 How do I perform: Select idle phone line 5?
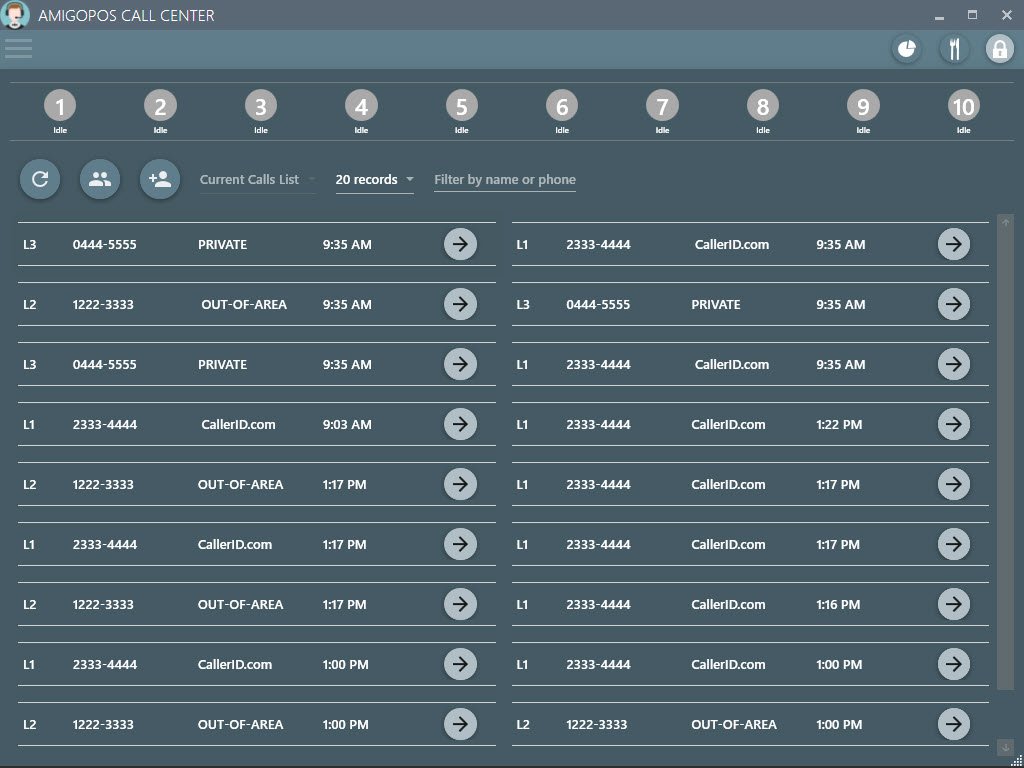pyautogui.click(x=461, y=107)
